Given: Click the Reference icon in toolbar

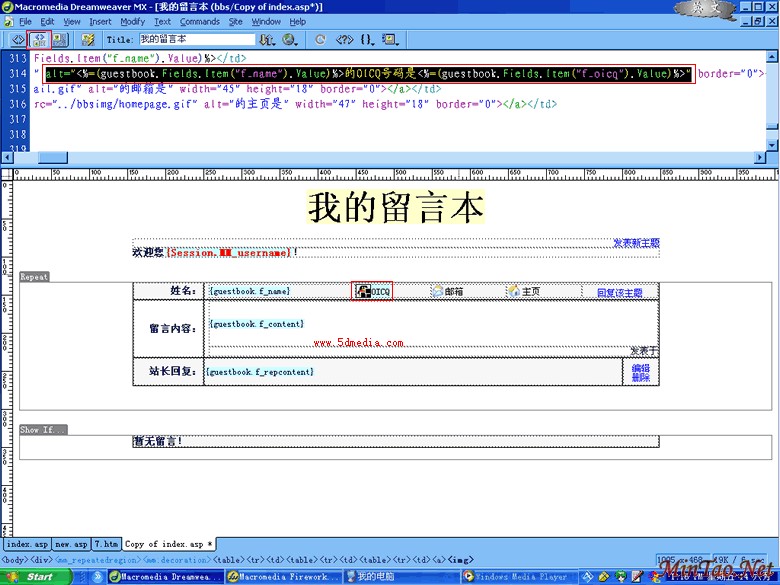Looking at the screenshot, I should click(344, 39).
